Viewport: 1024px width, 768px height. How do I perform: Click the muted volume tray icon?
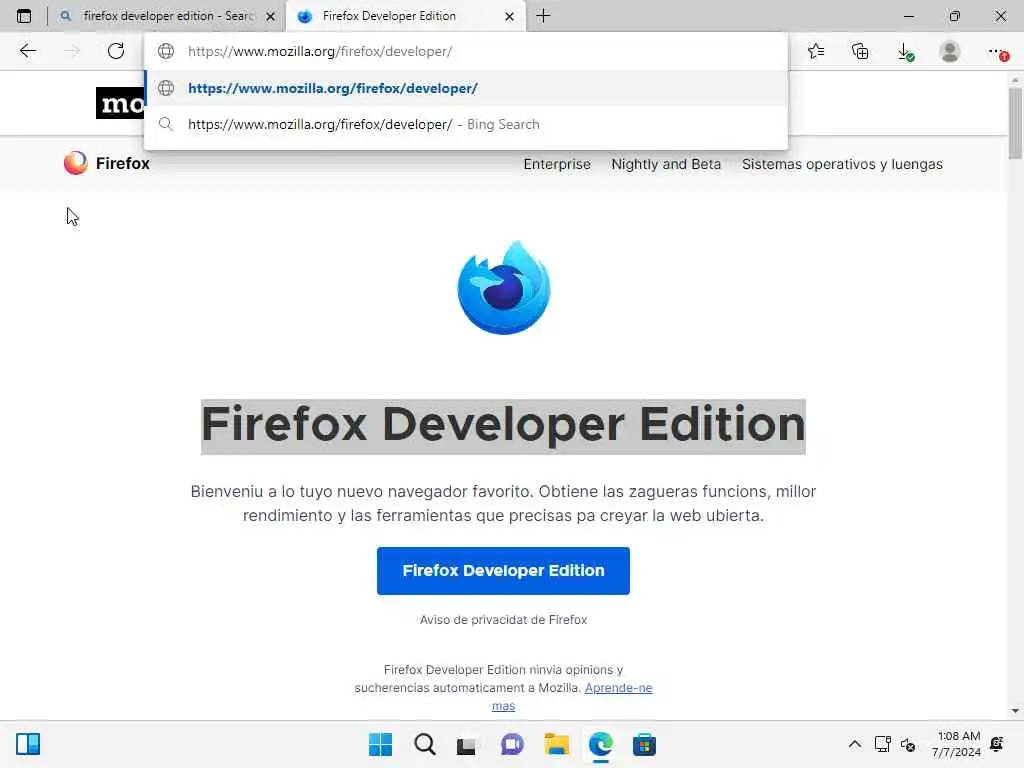click(908, 744)
